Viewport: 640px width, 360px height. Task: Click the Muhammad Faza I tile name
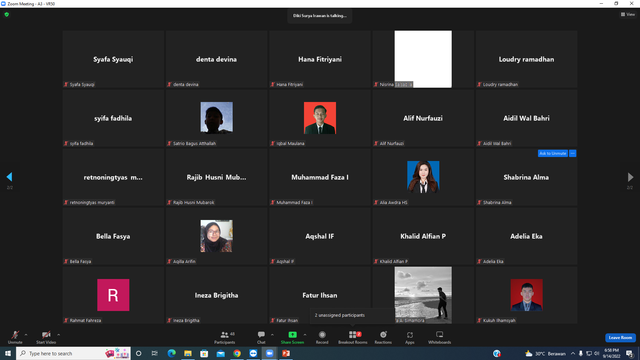(x=320, y=177)
